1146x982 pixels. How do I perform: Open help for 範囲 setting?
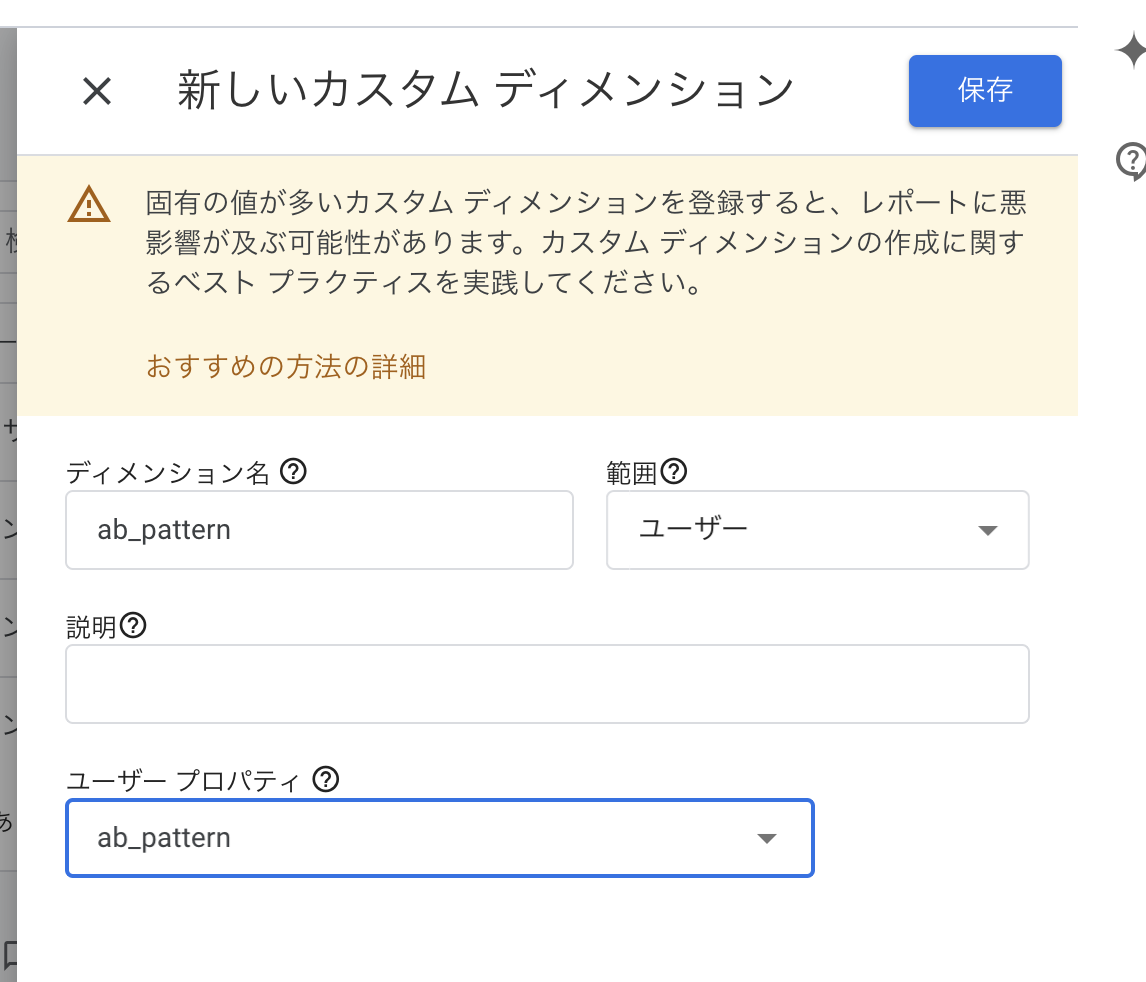coord(674,471)
